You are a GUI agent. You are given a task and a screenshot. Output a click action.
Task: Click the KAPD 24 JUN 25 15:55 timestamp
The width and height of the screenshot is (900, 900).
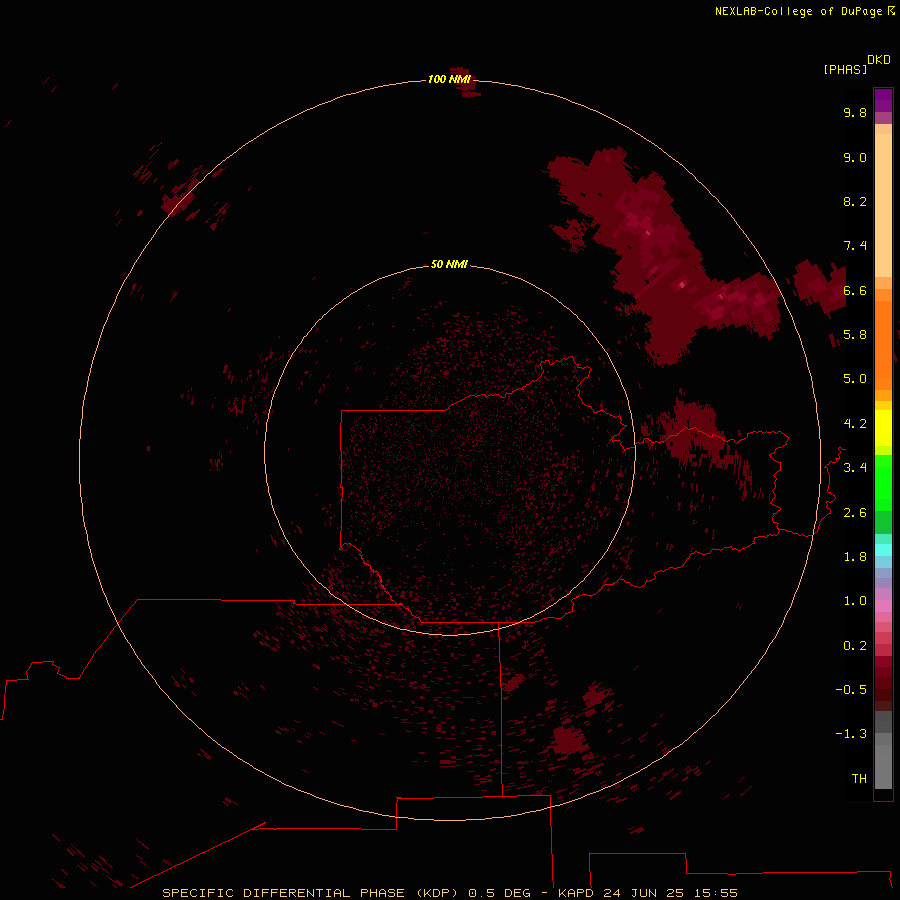[x=648, y=893]
